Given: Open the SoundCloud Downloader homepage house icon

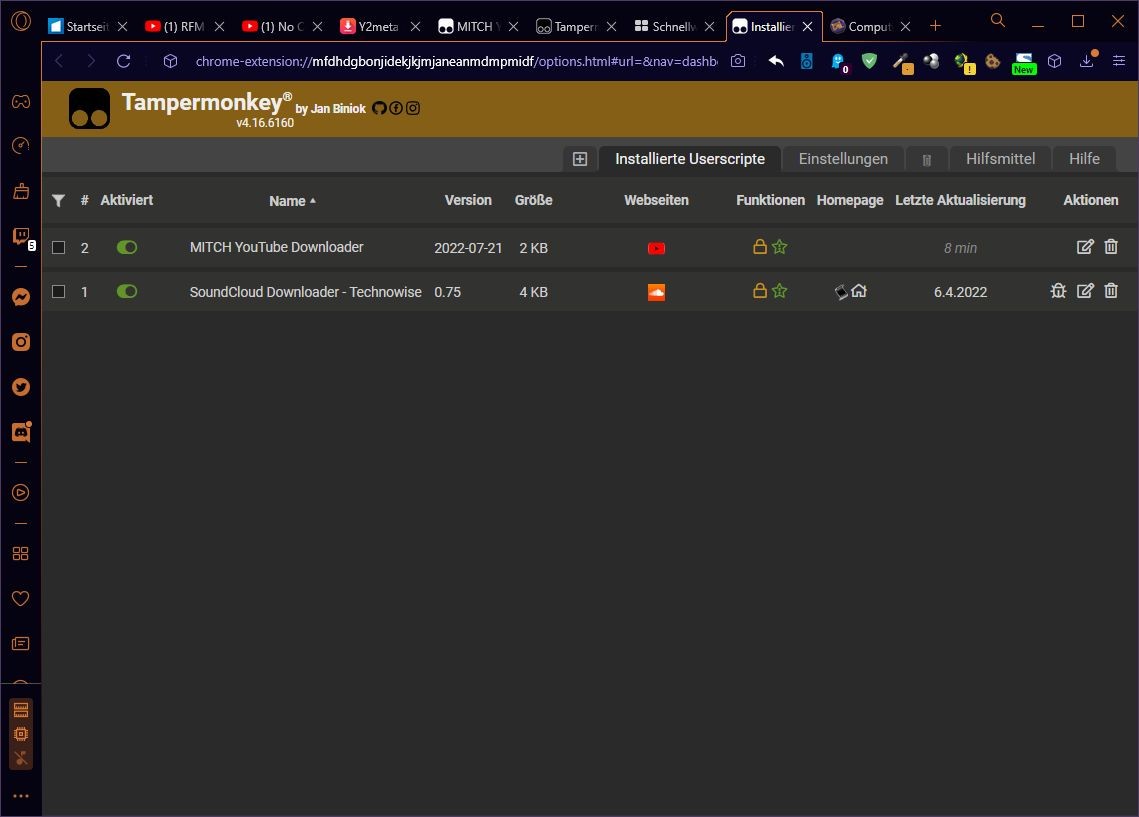Looking at the screenshot, I should point(859,291).
